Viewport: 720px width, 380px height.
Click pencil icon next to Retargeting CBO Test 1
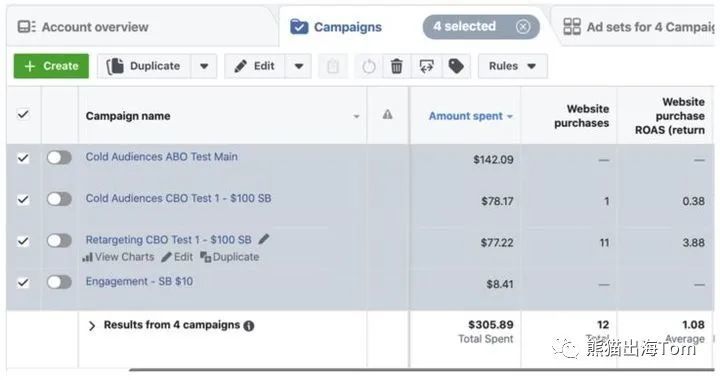264,239
